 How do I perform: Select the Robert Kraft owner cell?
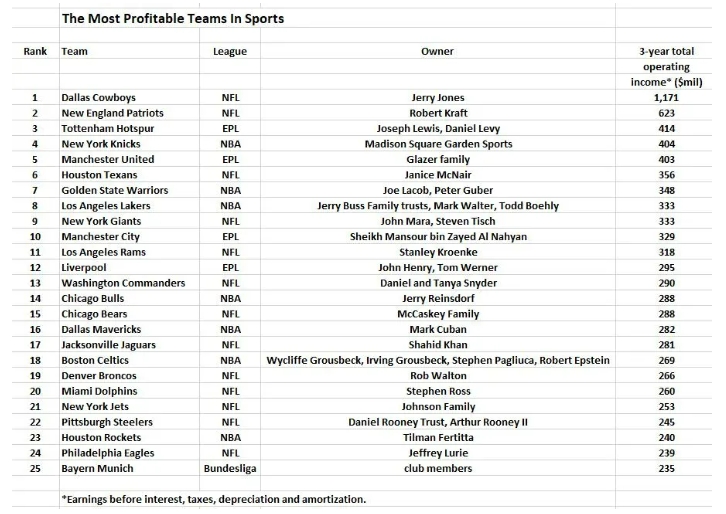pos(438,113)
